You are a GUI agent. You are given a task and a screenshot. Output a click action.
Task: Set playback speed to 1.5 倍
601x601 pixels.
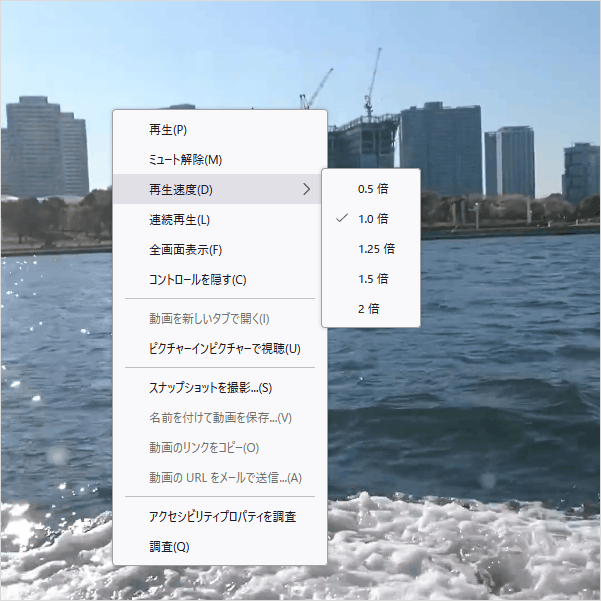tap(371, 278)
